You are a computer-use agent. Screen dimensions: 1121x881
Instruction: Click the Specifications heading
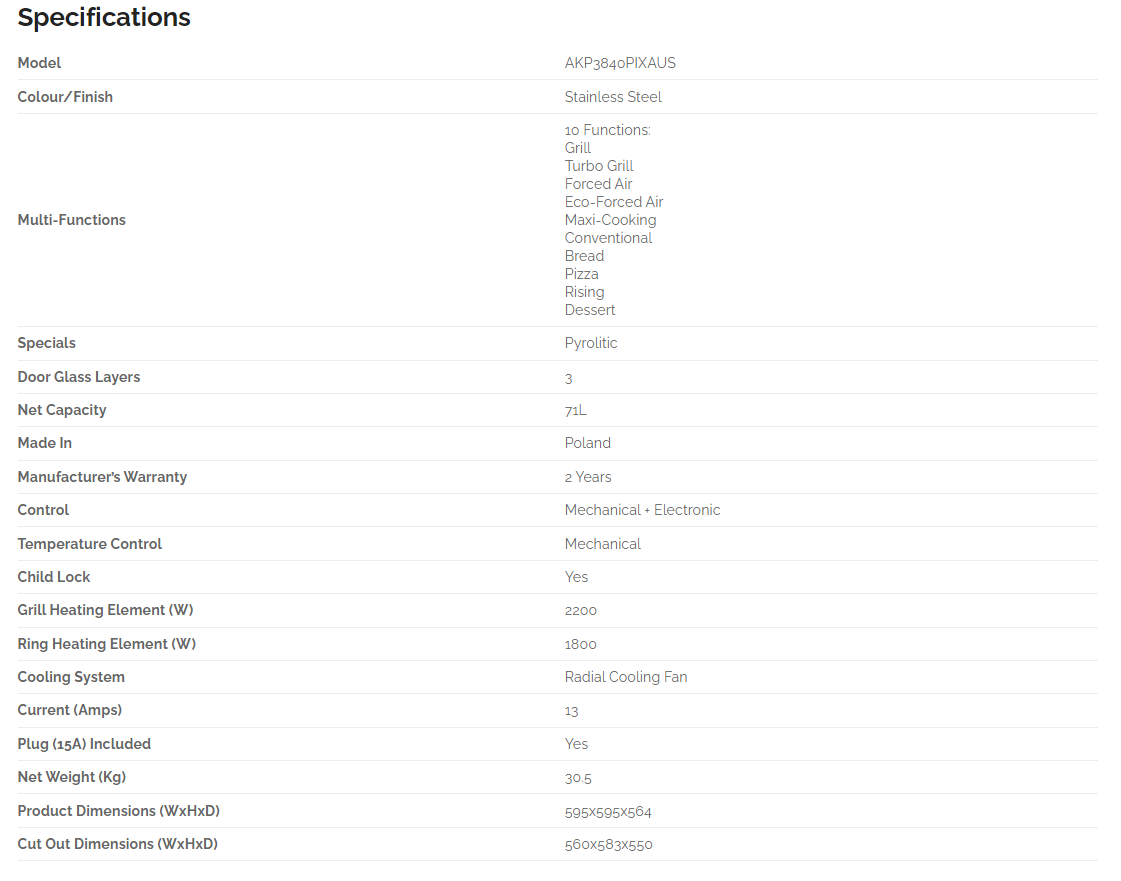click(x=104, y=18)
